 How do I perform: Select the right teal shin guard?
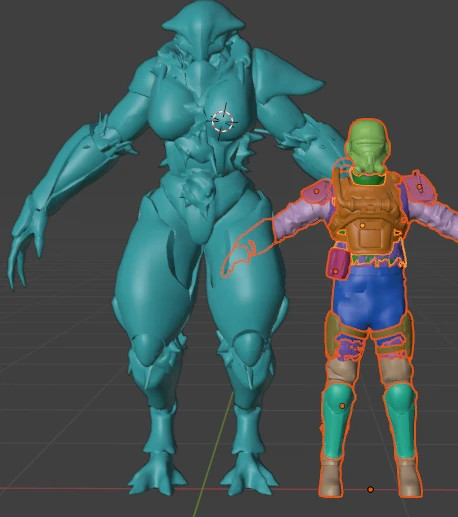pos(400,421)
